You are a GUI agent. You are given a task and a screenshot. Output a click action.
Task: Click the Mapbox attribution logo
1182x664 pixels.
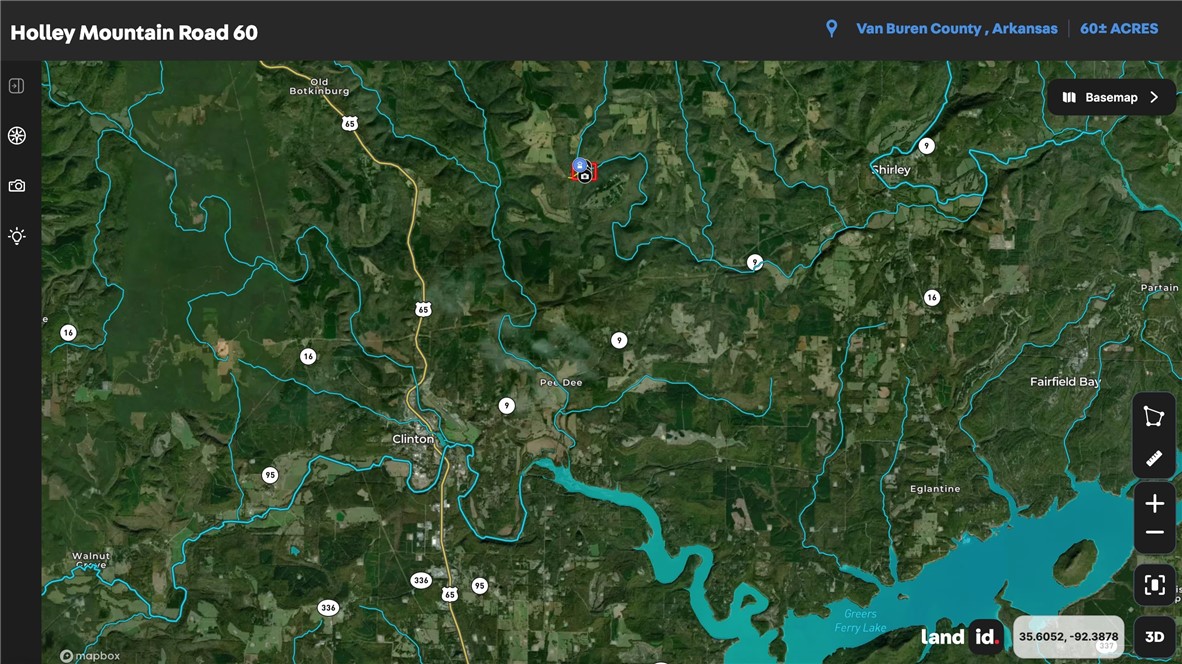(x=90, y=656)
